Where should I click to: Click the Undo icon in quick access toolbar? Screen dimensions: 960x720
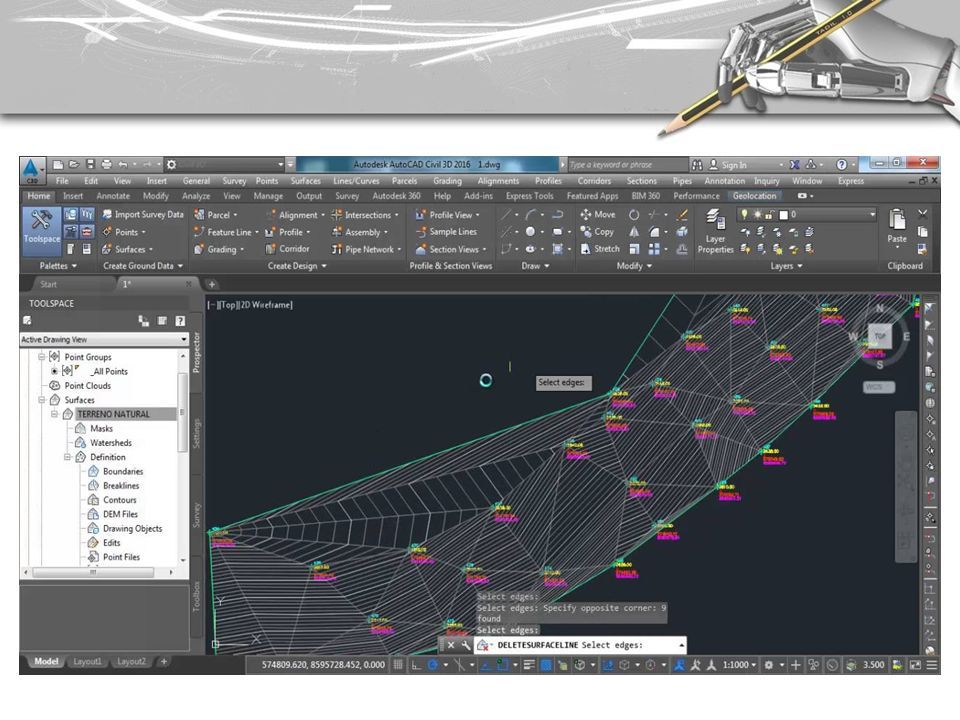(122, 164)
